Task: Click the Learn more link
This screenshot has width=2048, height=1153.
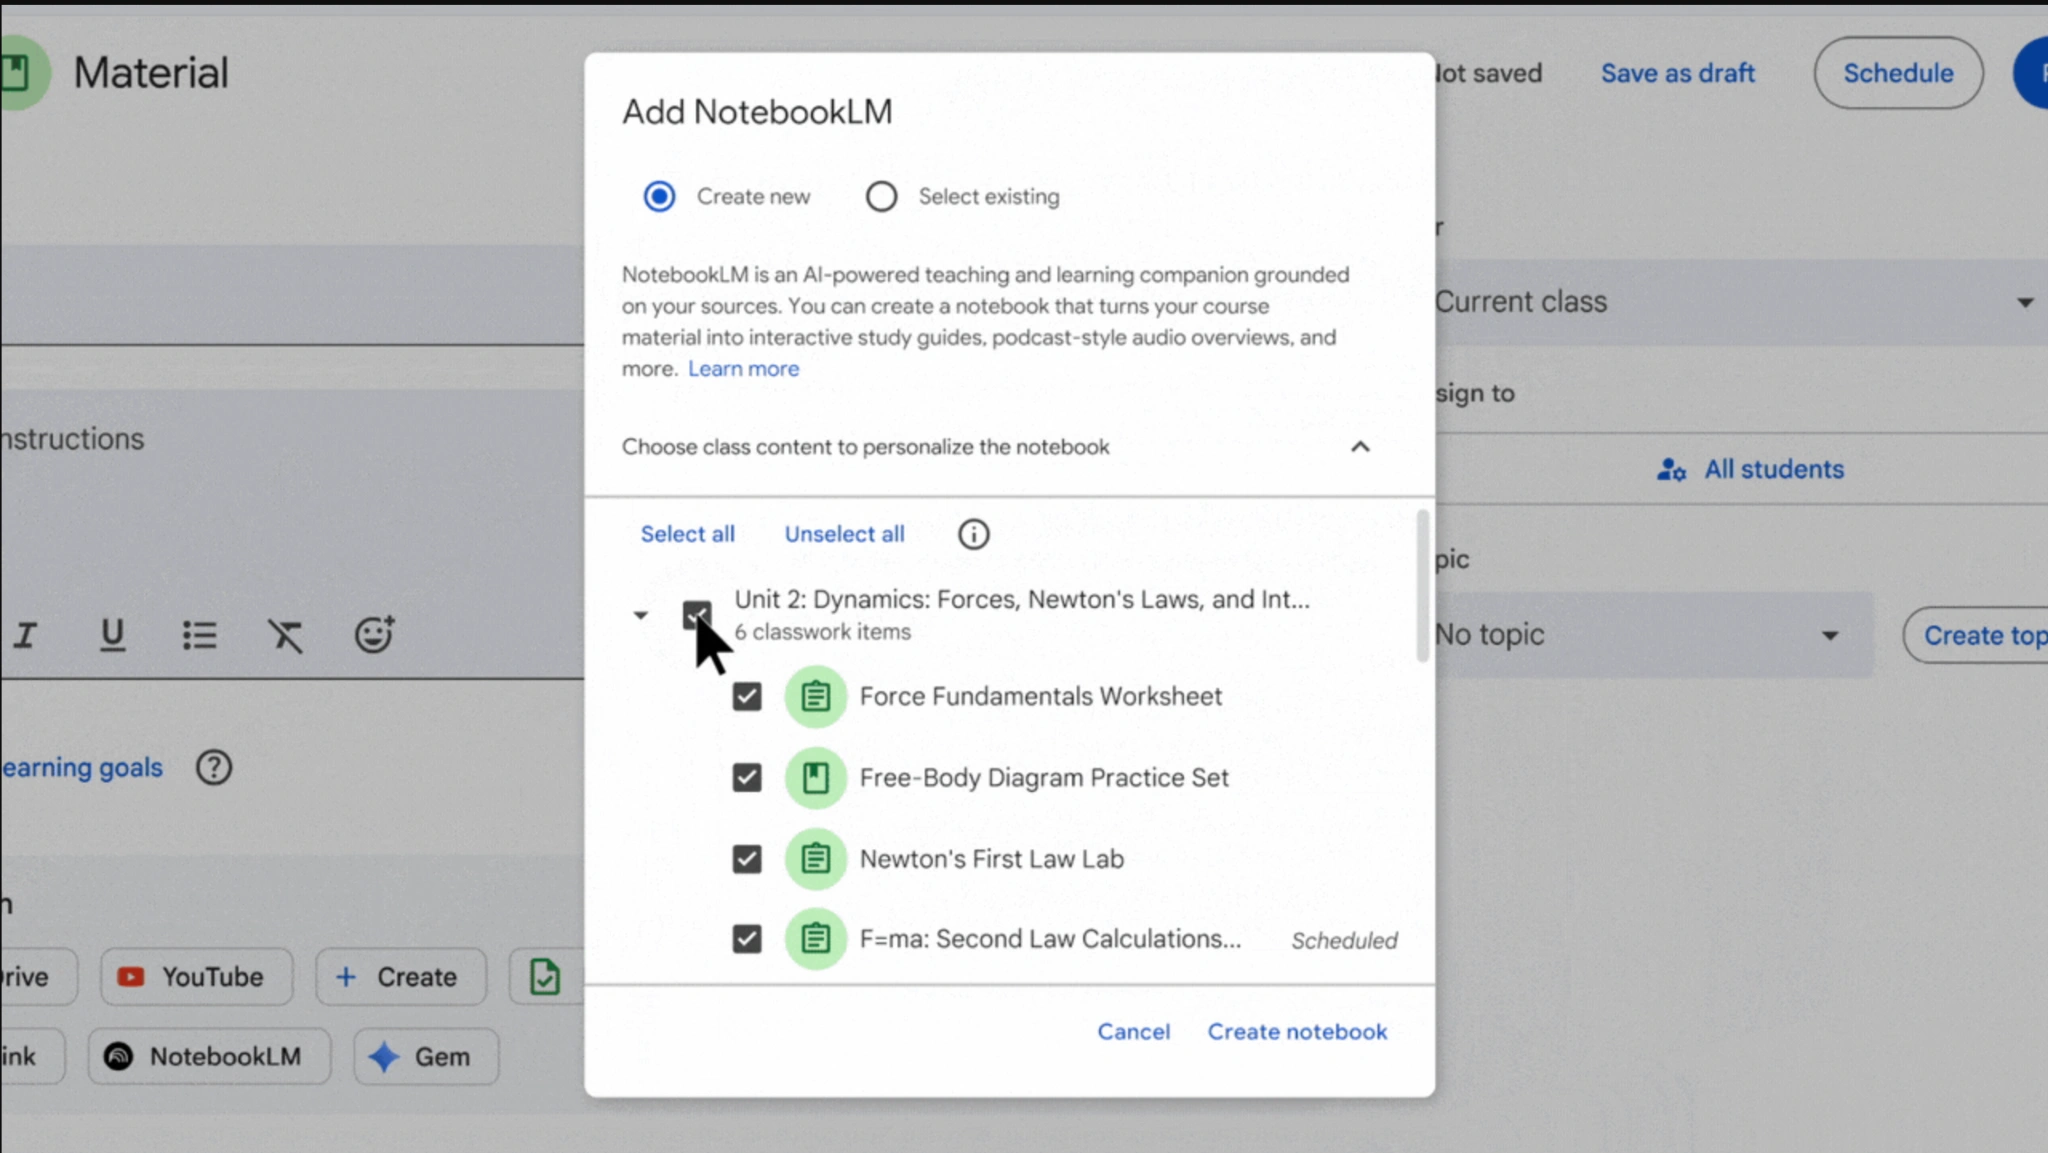Action: (743, 369)
